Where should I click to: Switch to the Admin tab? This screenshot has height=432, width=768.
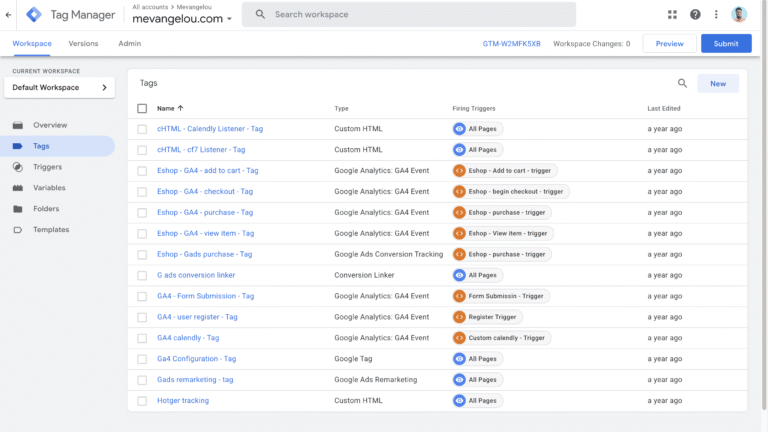pyautogui.click(x=129, y=44)
